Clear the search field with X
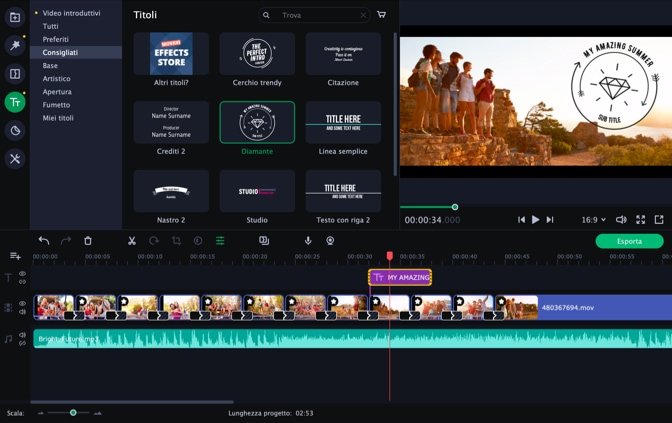The width and height of the screenshot is (672, 423). [363, 15]
